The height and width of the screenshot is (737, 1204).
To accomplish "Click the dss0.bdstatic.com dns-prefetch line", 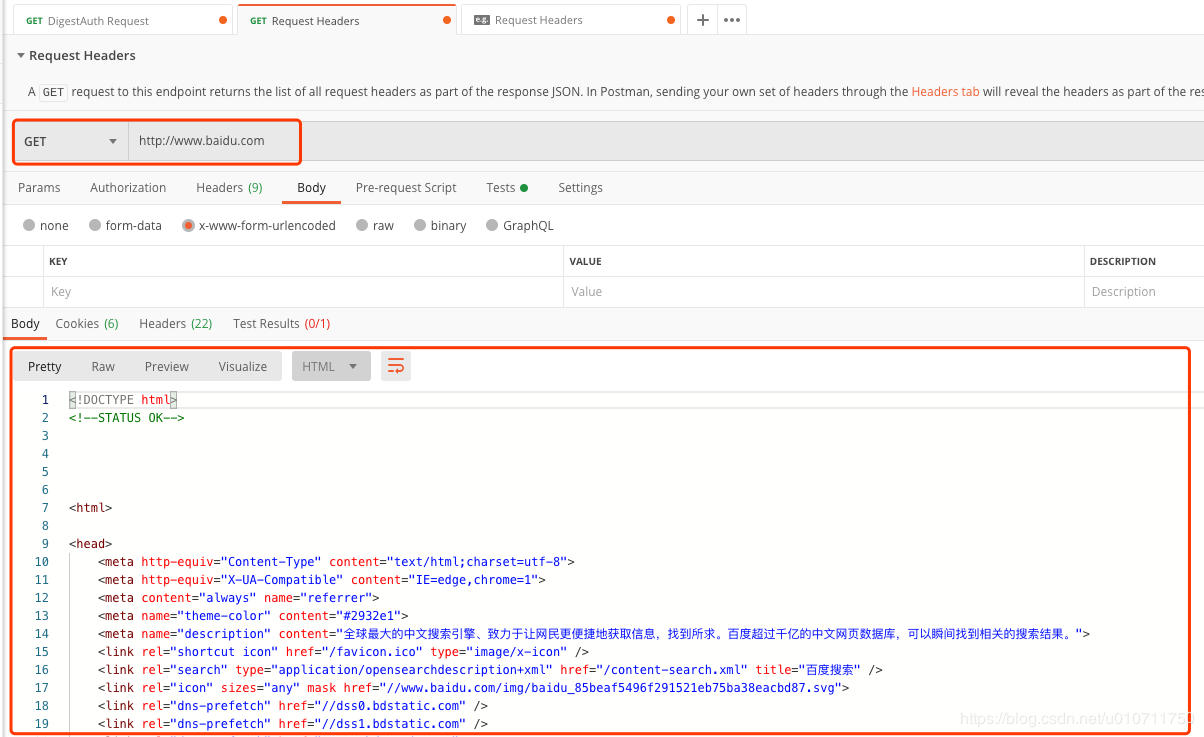I will (293, 706).
